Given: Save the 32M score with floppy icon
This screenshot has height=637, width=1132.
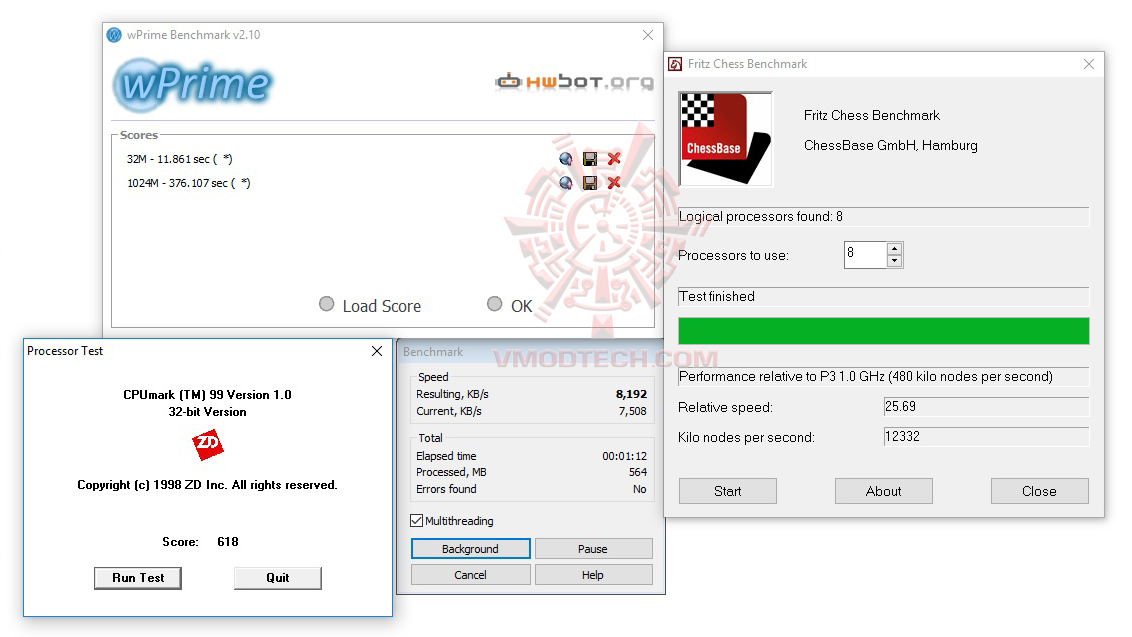Looking at the screenshot, I should click(x=590, y=159).
